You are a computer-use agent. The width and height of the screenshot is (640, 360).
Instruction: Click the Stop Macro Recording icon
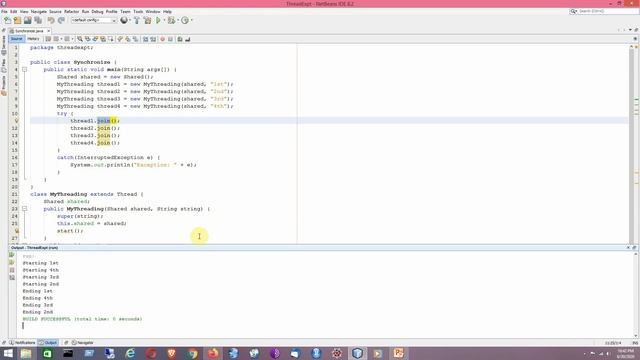(x=171, y=39)
